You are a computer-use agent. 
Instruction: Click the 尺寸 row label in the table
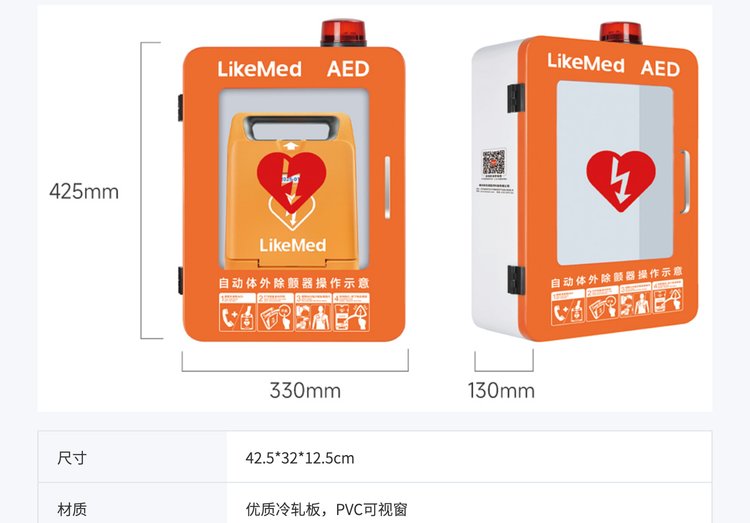coord(72,458)
